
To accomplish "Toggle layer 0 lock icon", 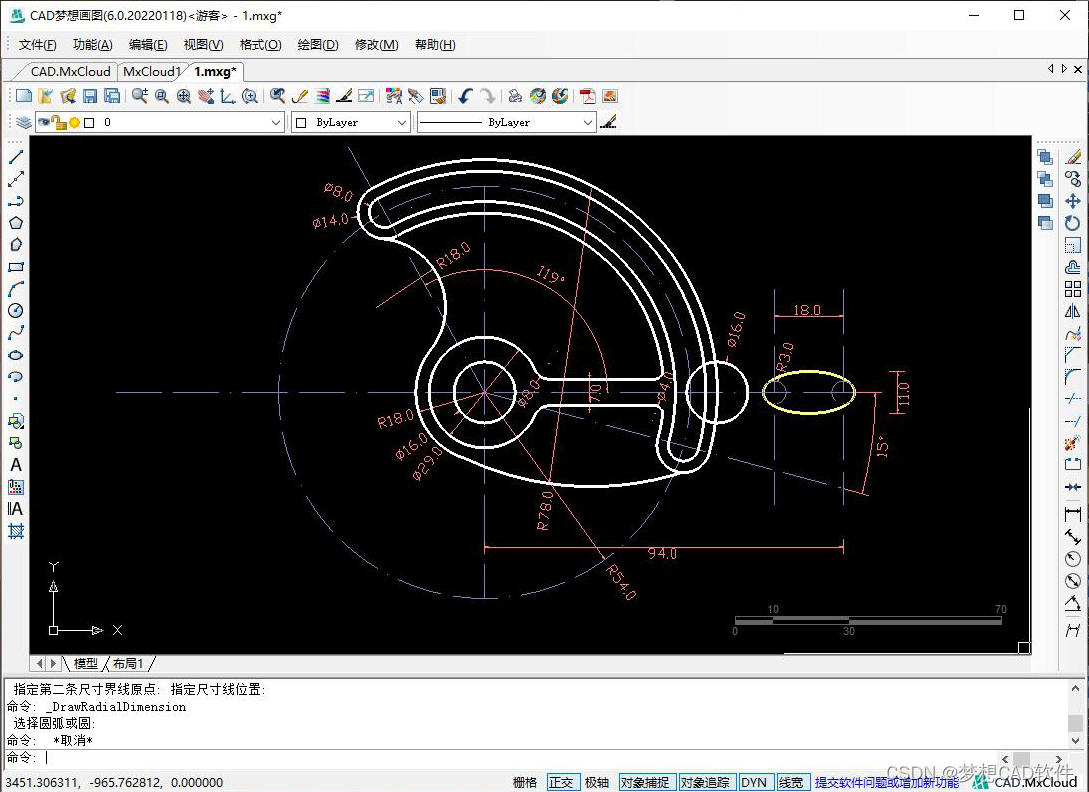I will [x=59, y=123].
